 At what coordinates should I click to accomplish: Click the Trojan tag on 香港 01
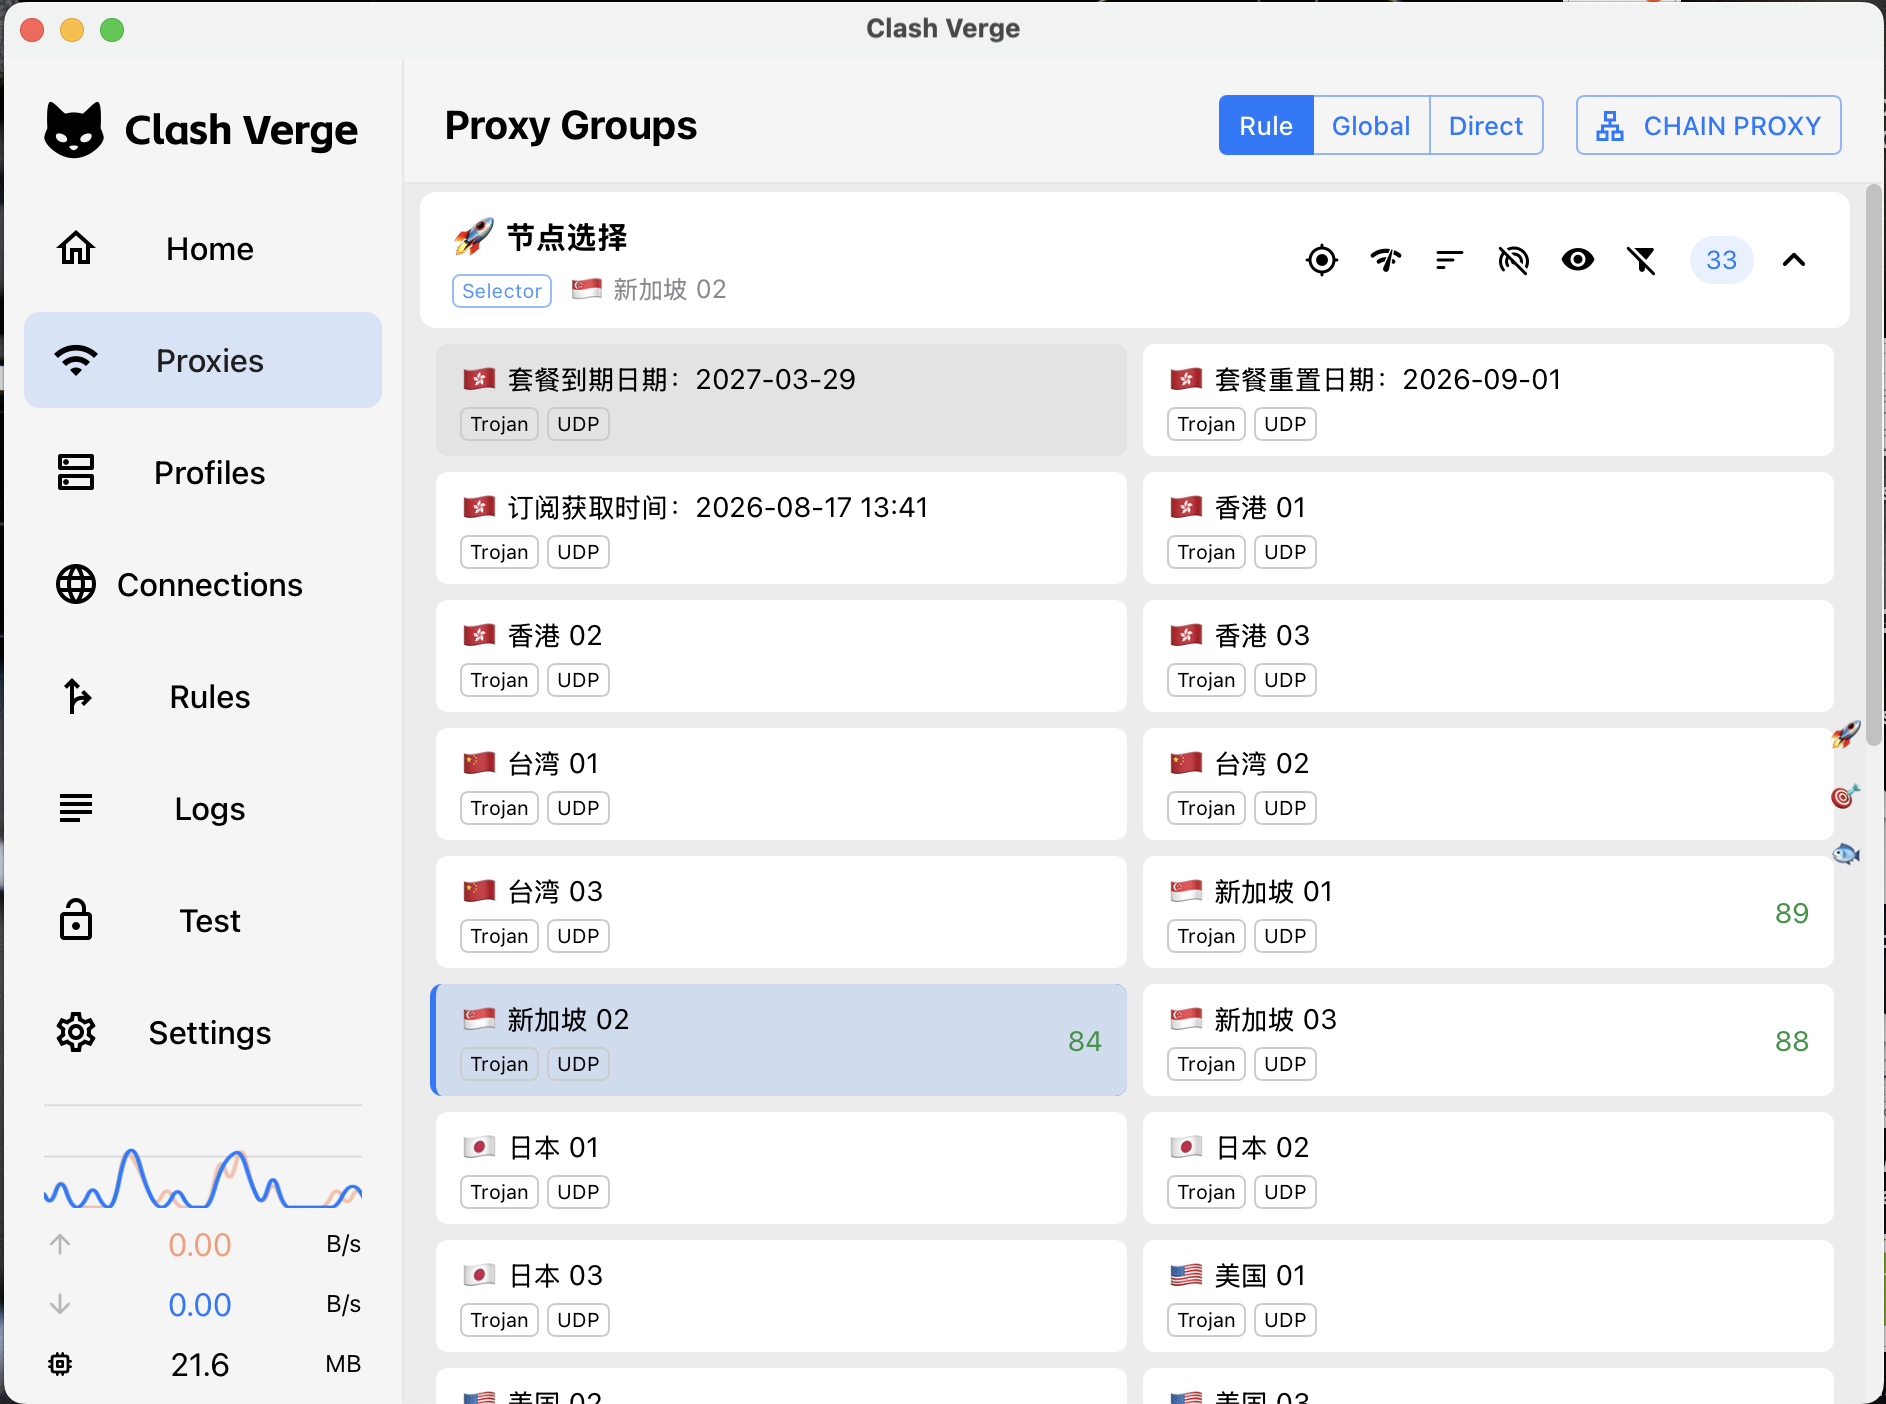tap(1206, 552)
